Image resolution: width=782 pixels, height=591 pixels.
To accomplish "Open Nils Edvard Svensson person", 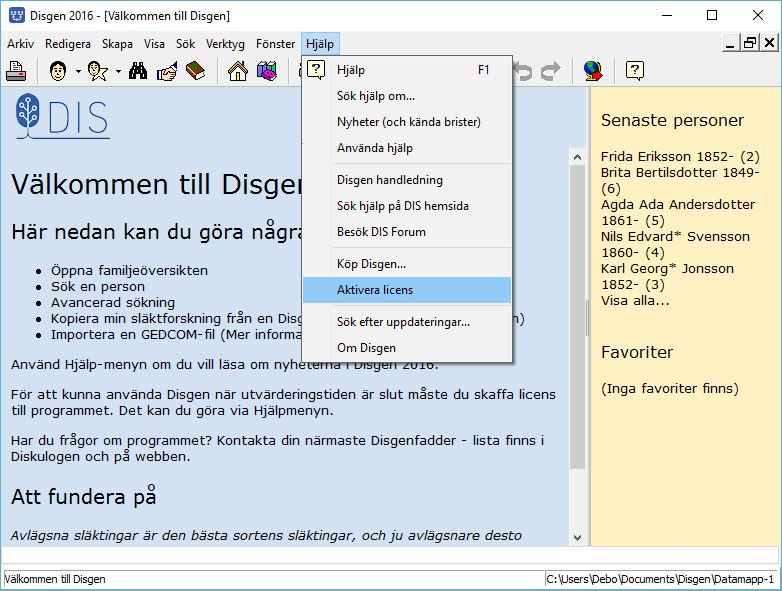I will [675, 244].
